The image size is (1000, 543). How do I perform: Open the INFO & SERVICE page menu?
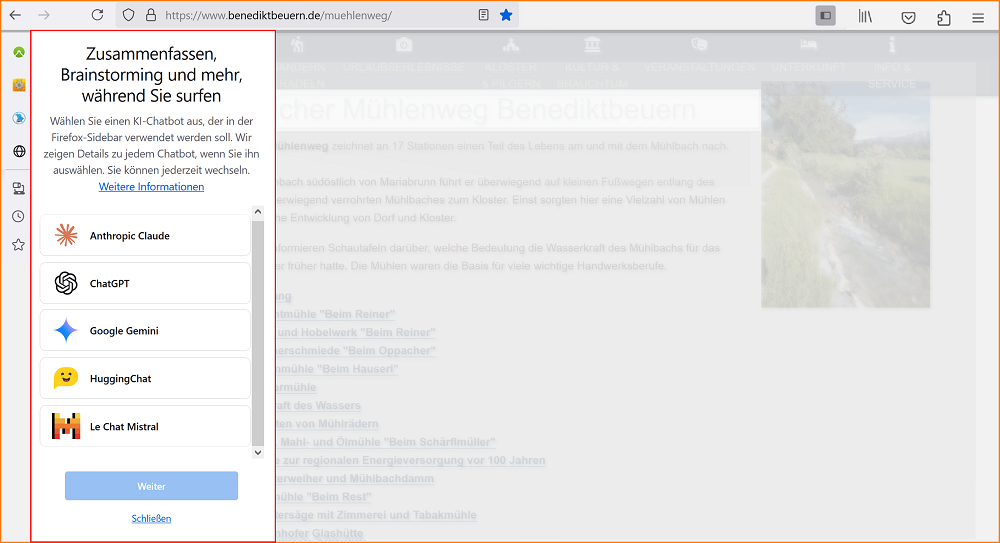click(892, 63)
